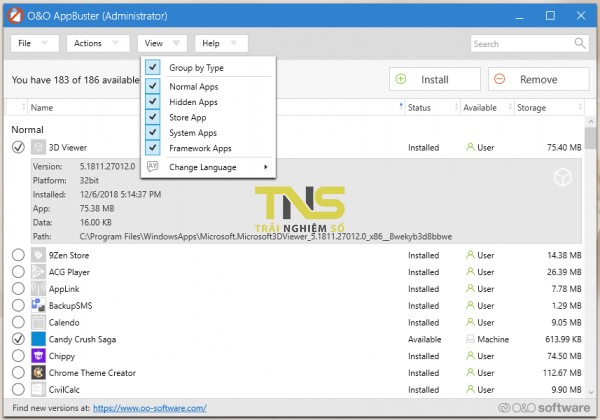Toggle Store App visibility

(152, 117)
